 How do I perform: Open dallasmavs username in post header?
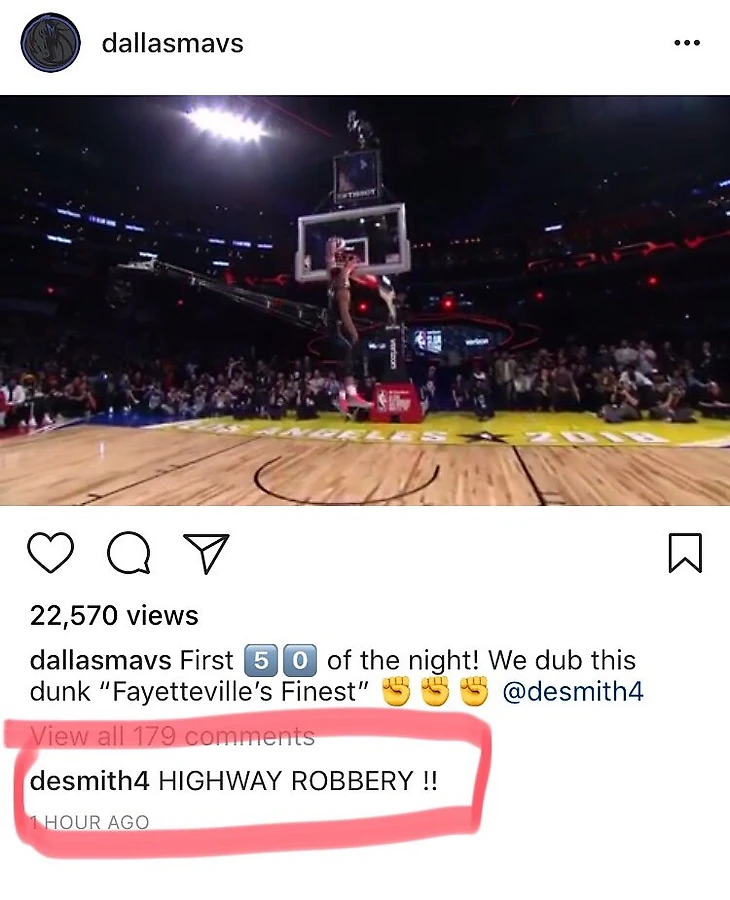[173, 44]
